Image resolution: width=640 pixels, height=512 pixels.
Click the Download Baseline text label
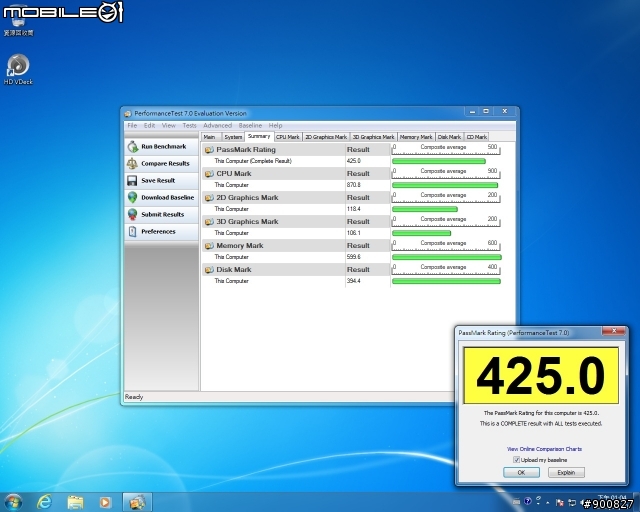[167, 198]
